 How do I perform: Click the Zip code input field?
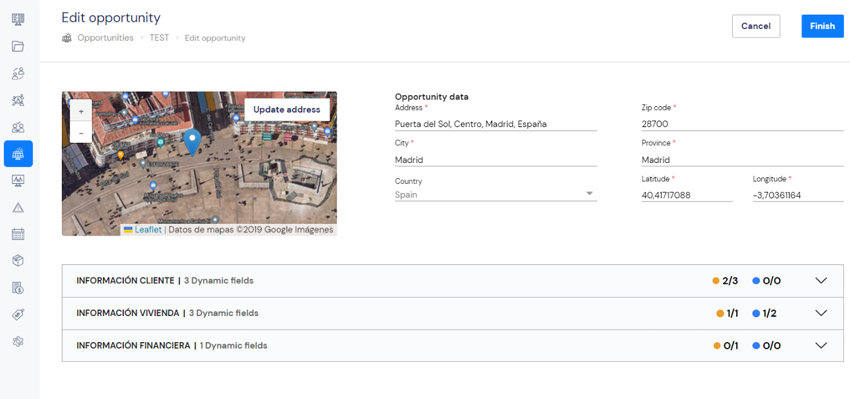coord(742,124)
